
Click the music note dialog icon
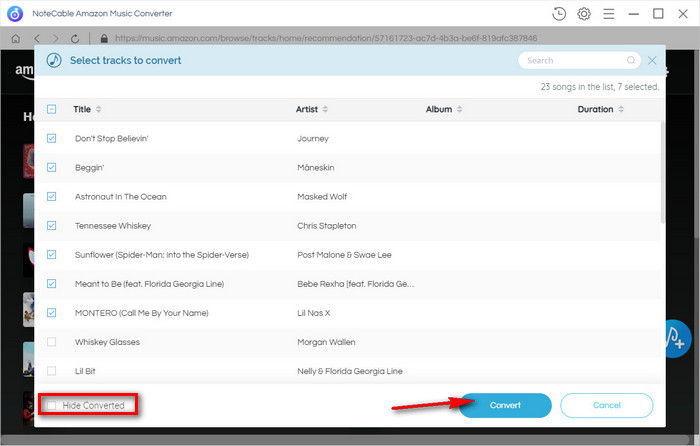click(x=54, y=60)
